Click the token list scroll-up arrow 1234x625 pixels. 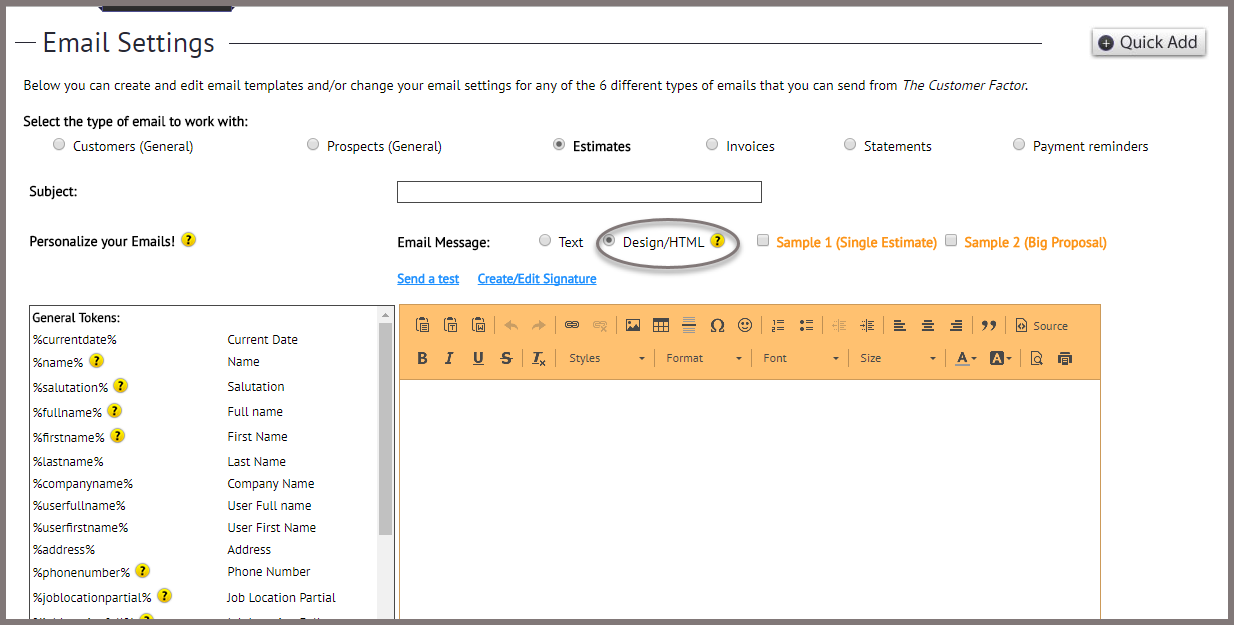tap(385, 314)
